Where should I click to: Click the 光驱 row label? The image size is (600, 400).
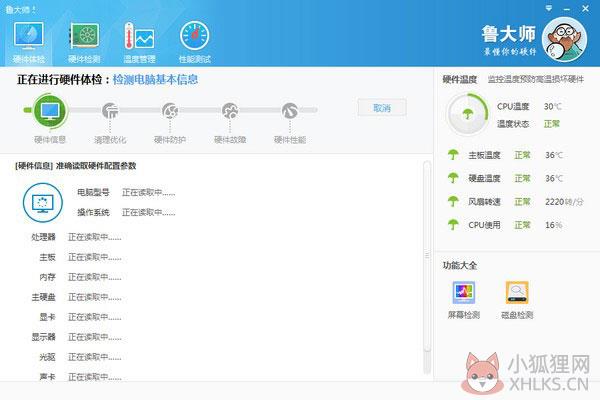click(47, 357)
